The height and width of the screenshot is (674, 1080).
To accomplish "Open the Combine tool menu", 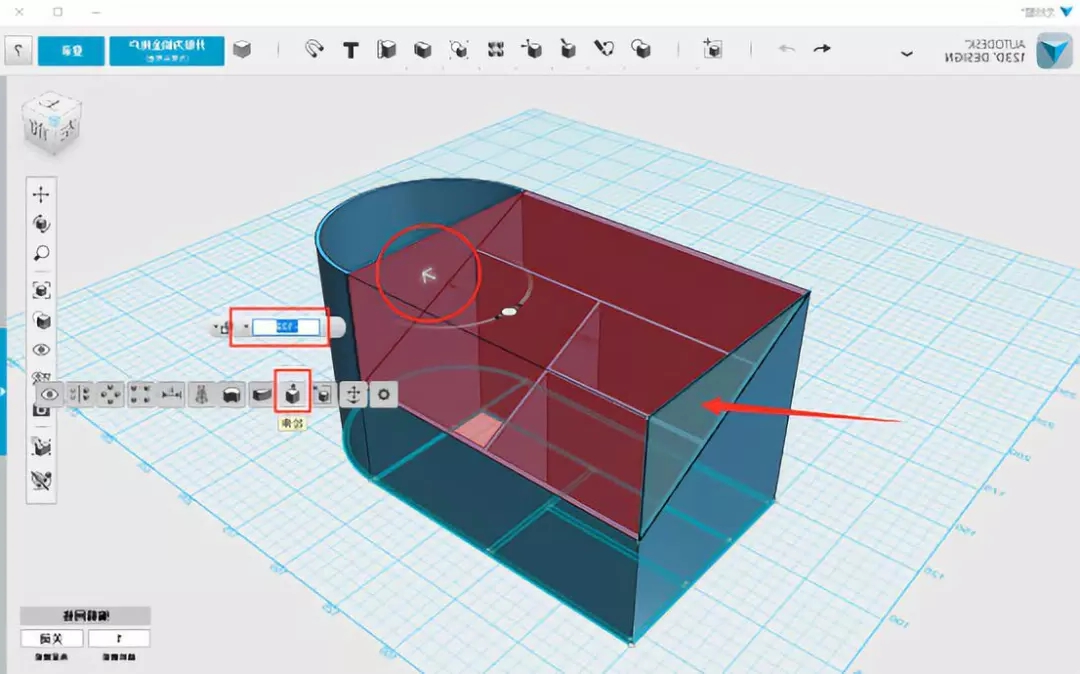I will pyautogui.click(x=422, y=49).
